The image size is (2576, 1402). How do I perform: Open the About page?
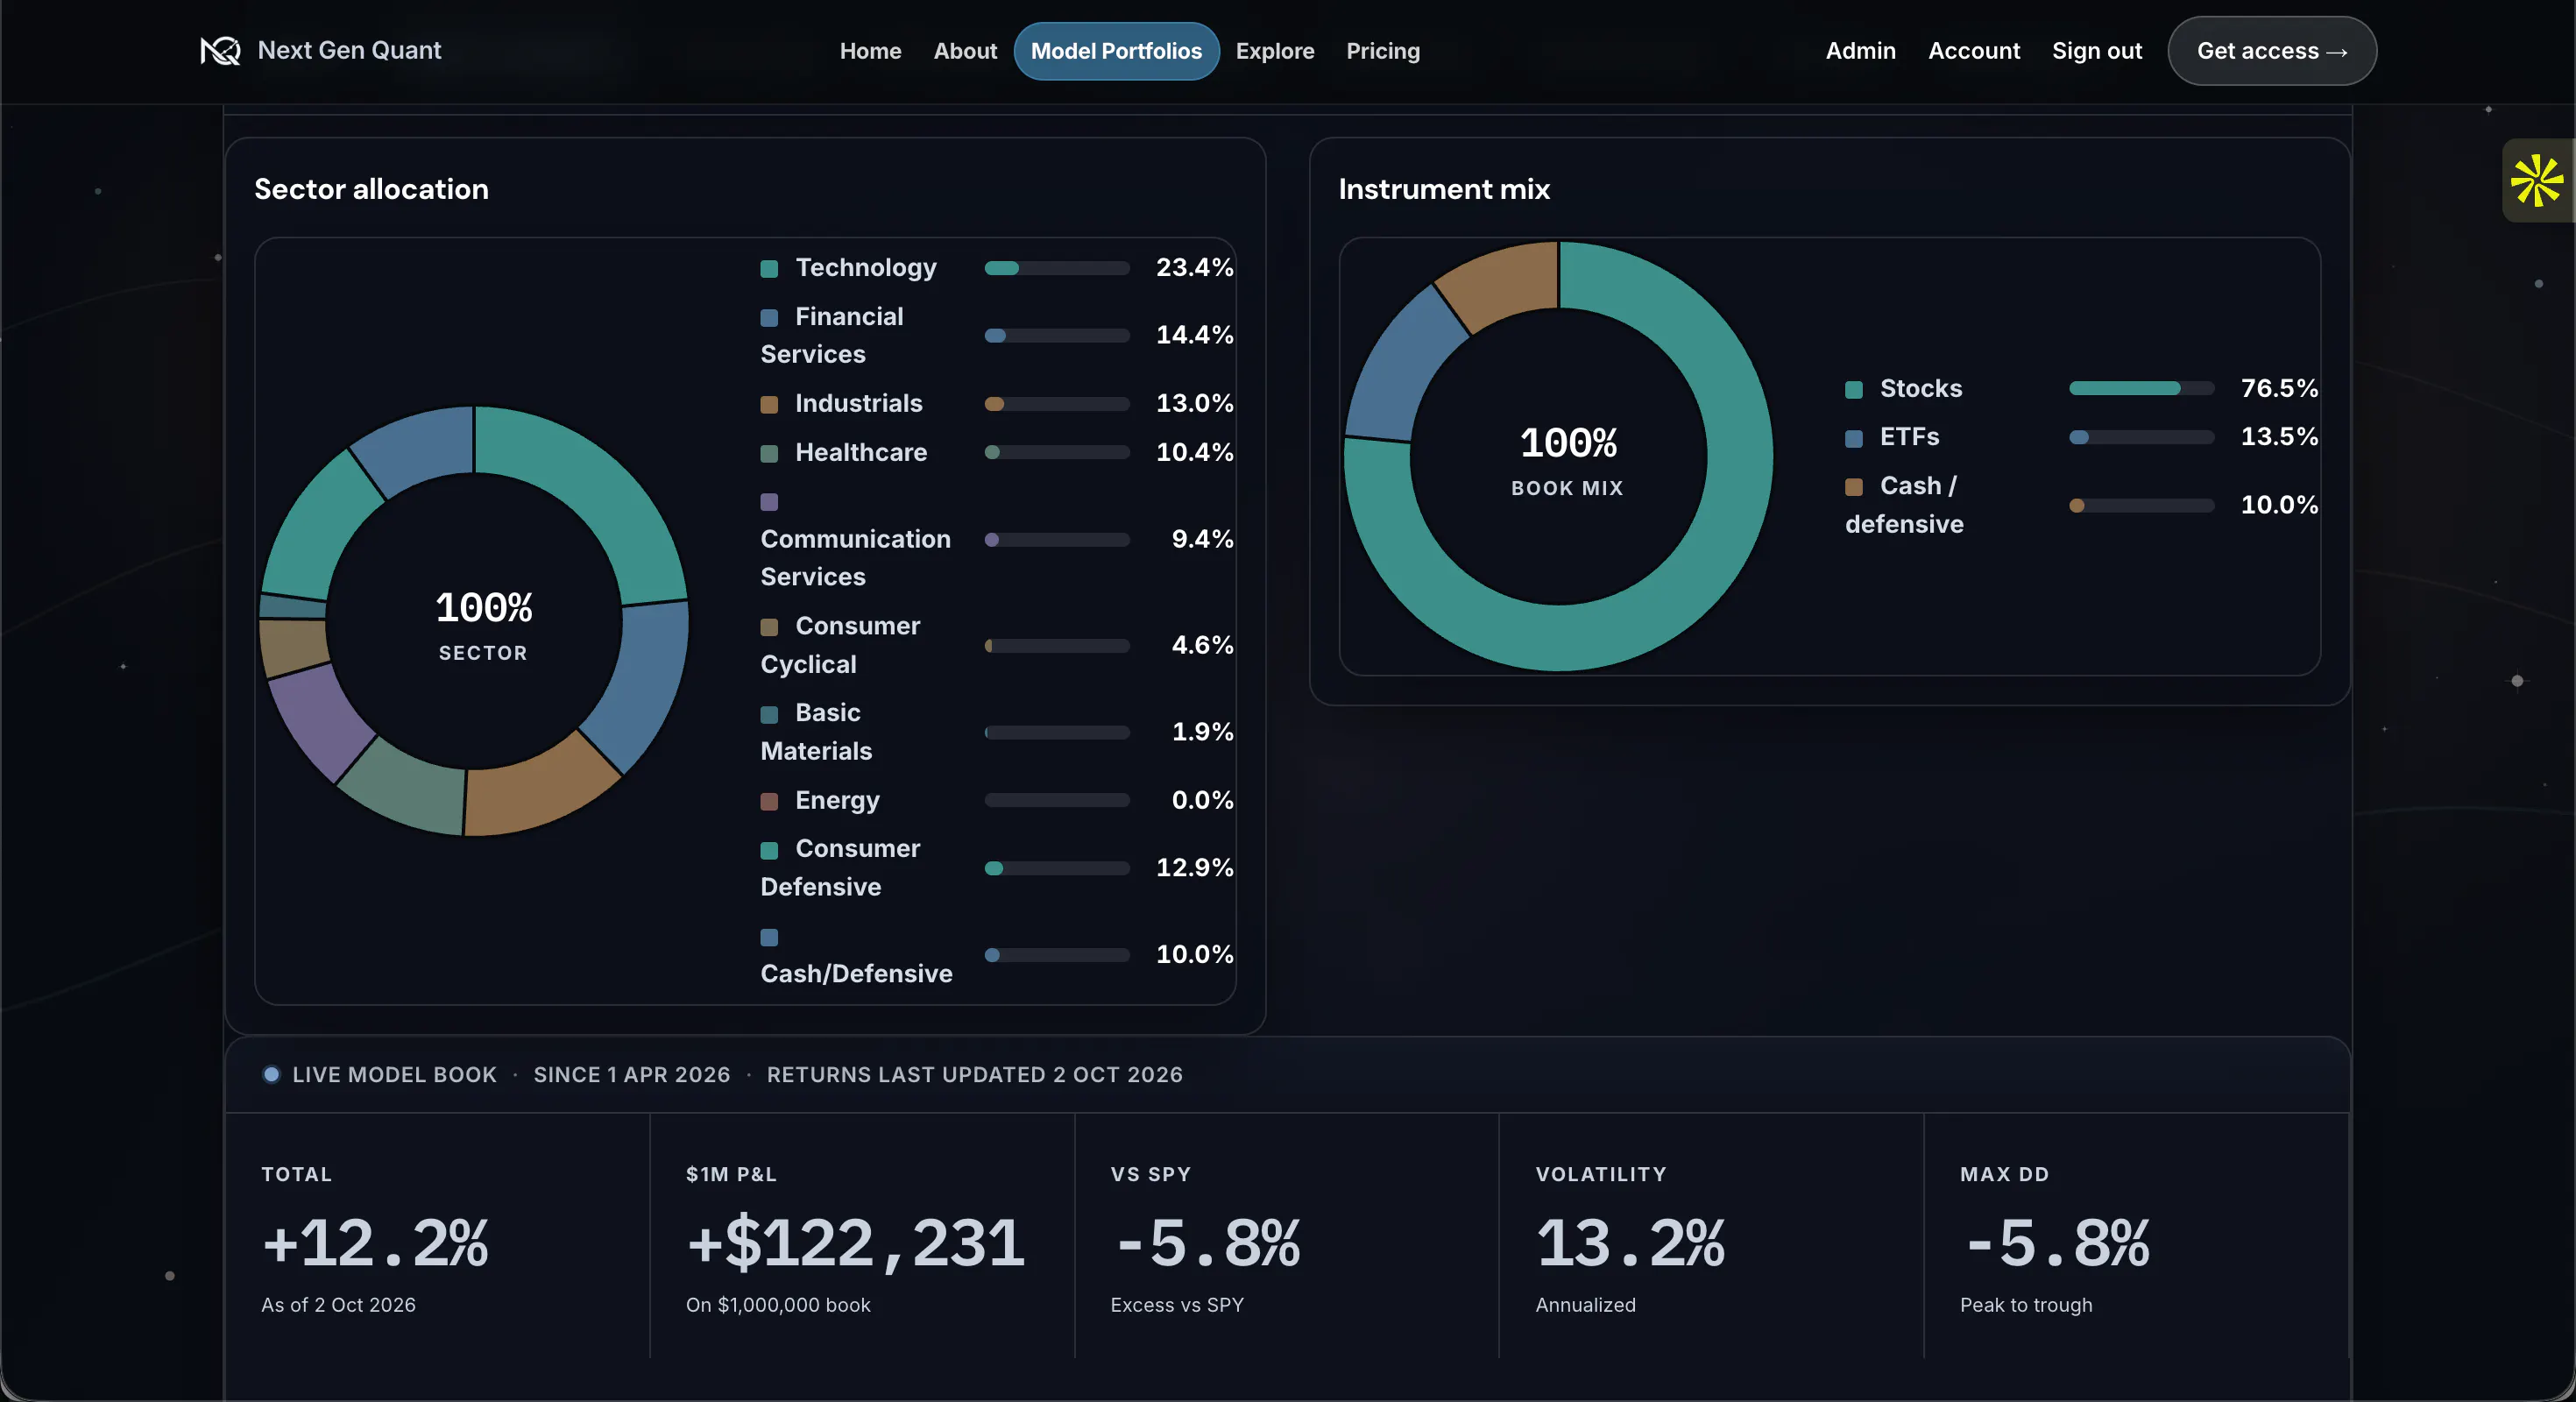965,51
